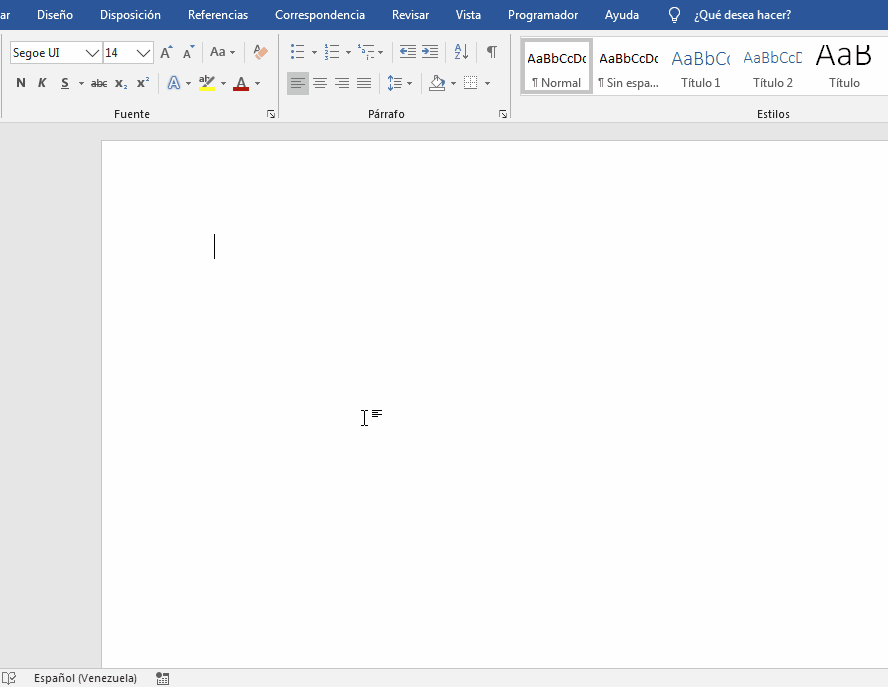Open the Fuente dialog launcher
The image size is (888, 687).
click(271, 114)
